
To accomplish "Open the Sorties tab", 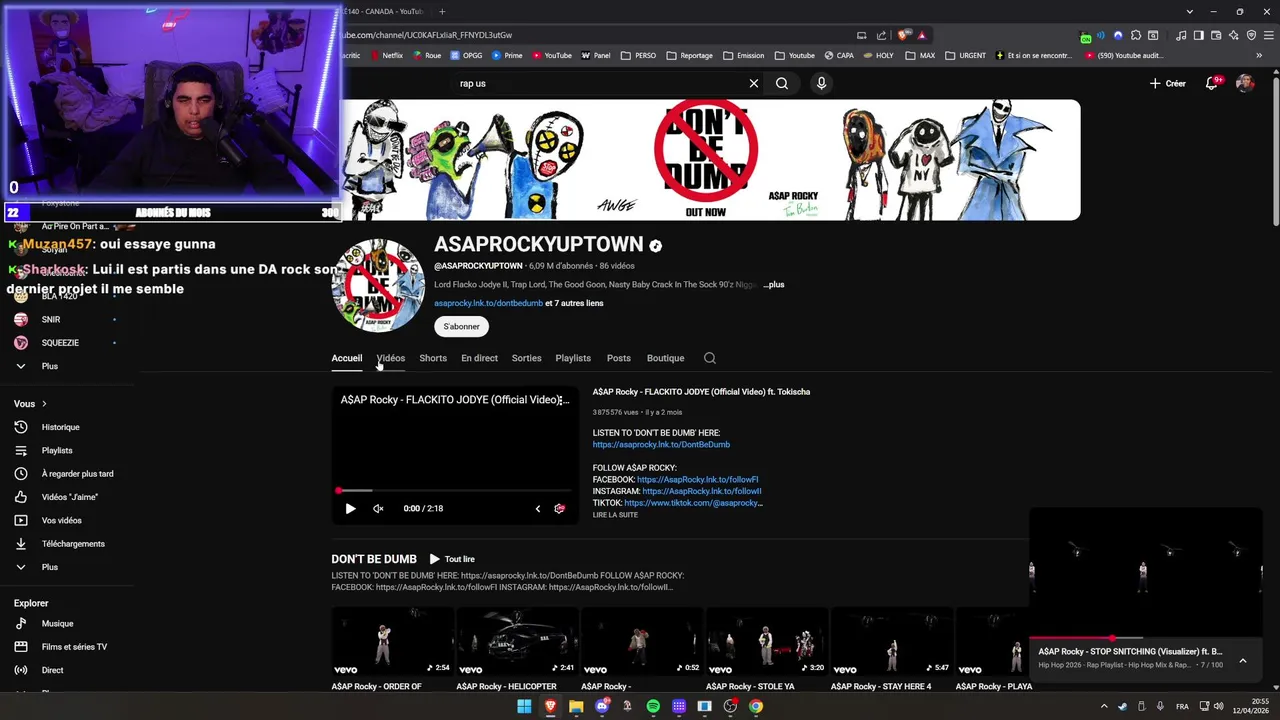I will click(526, 358).
